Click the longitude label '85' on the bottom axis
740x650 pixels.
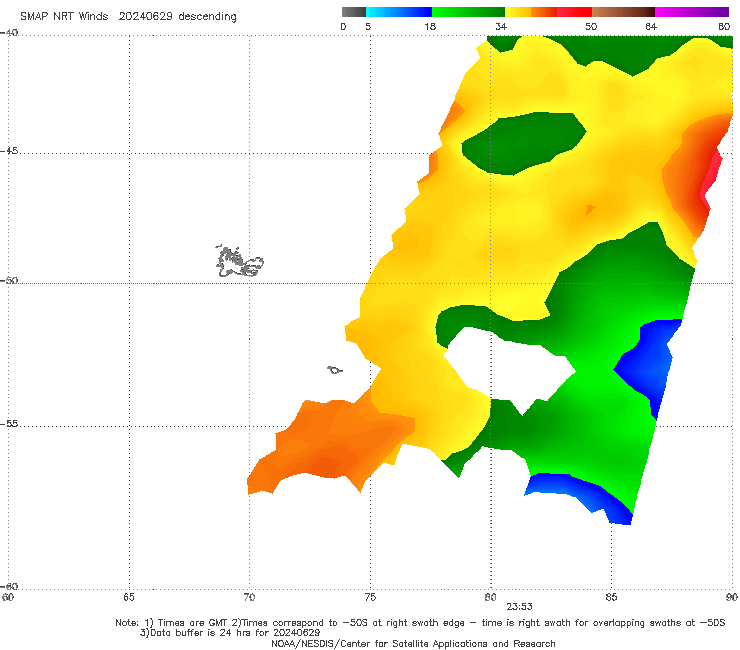coord(611,598)
